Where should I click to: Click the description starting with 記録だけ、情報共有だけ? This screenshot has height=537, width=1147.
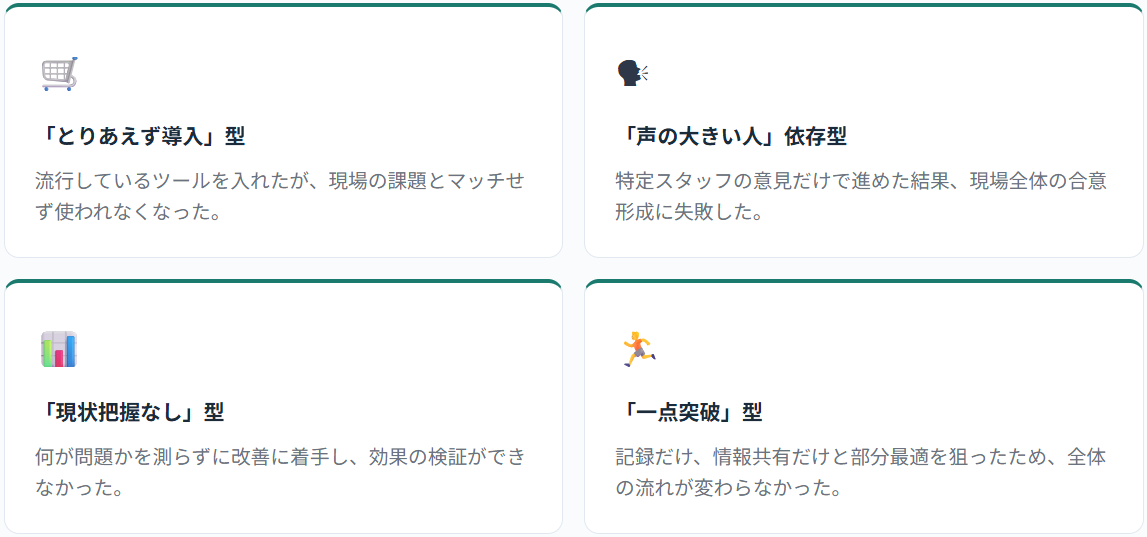[861, 472]
